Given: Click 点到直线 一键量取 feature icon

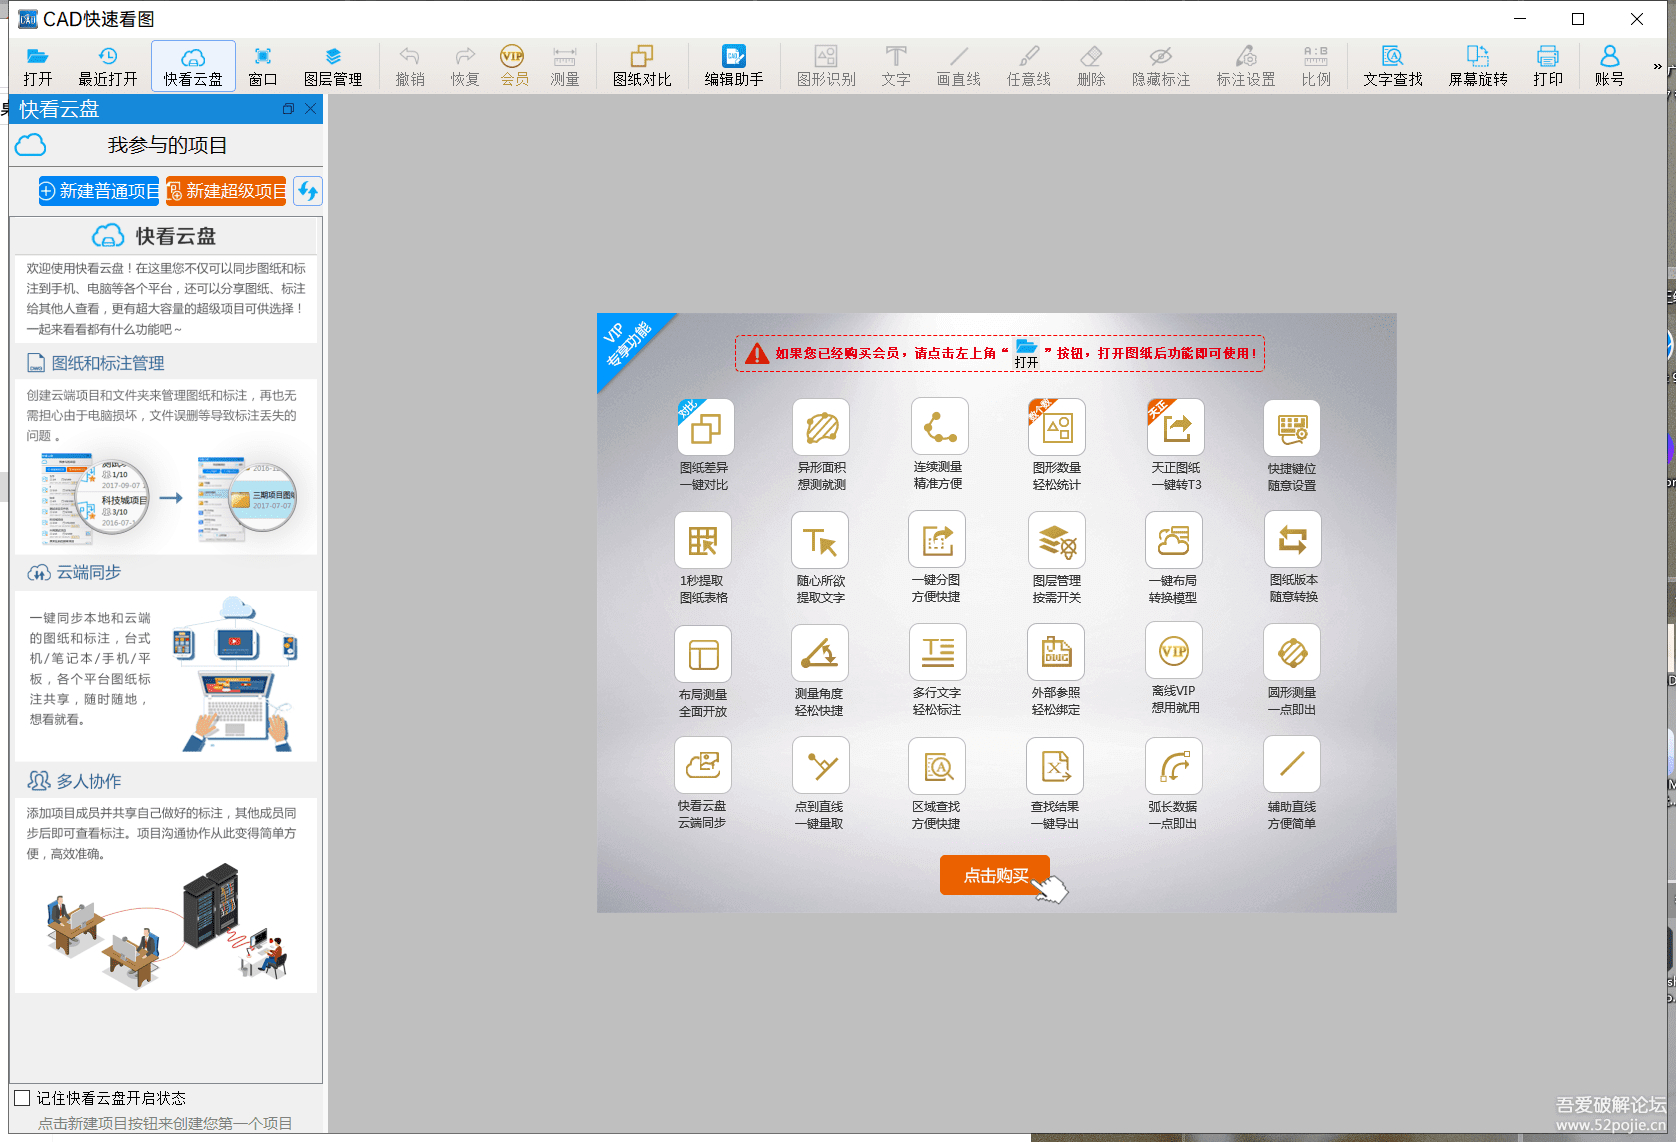Looking at the screenshot, I should pyautogui.click(x=821, y=766).
